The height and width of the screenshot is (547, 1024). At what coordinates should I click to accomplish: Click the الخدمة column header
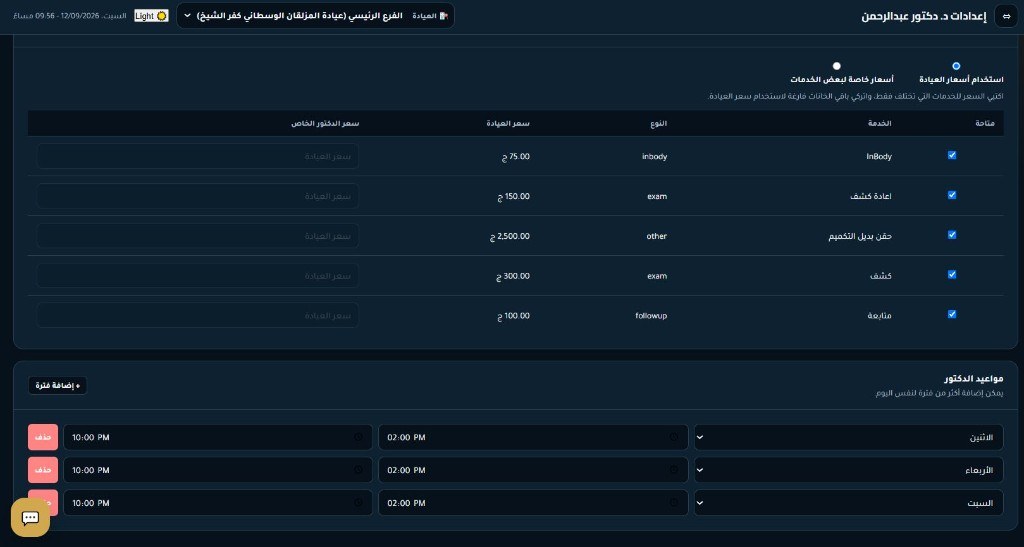(880, 123)
